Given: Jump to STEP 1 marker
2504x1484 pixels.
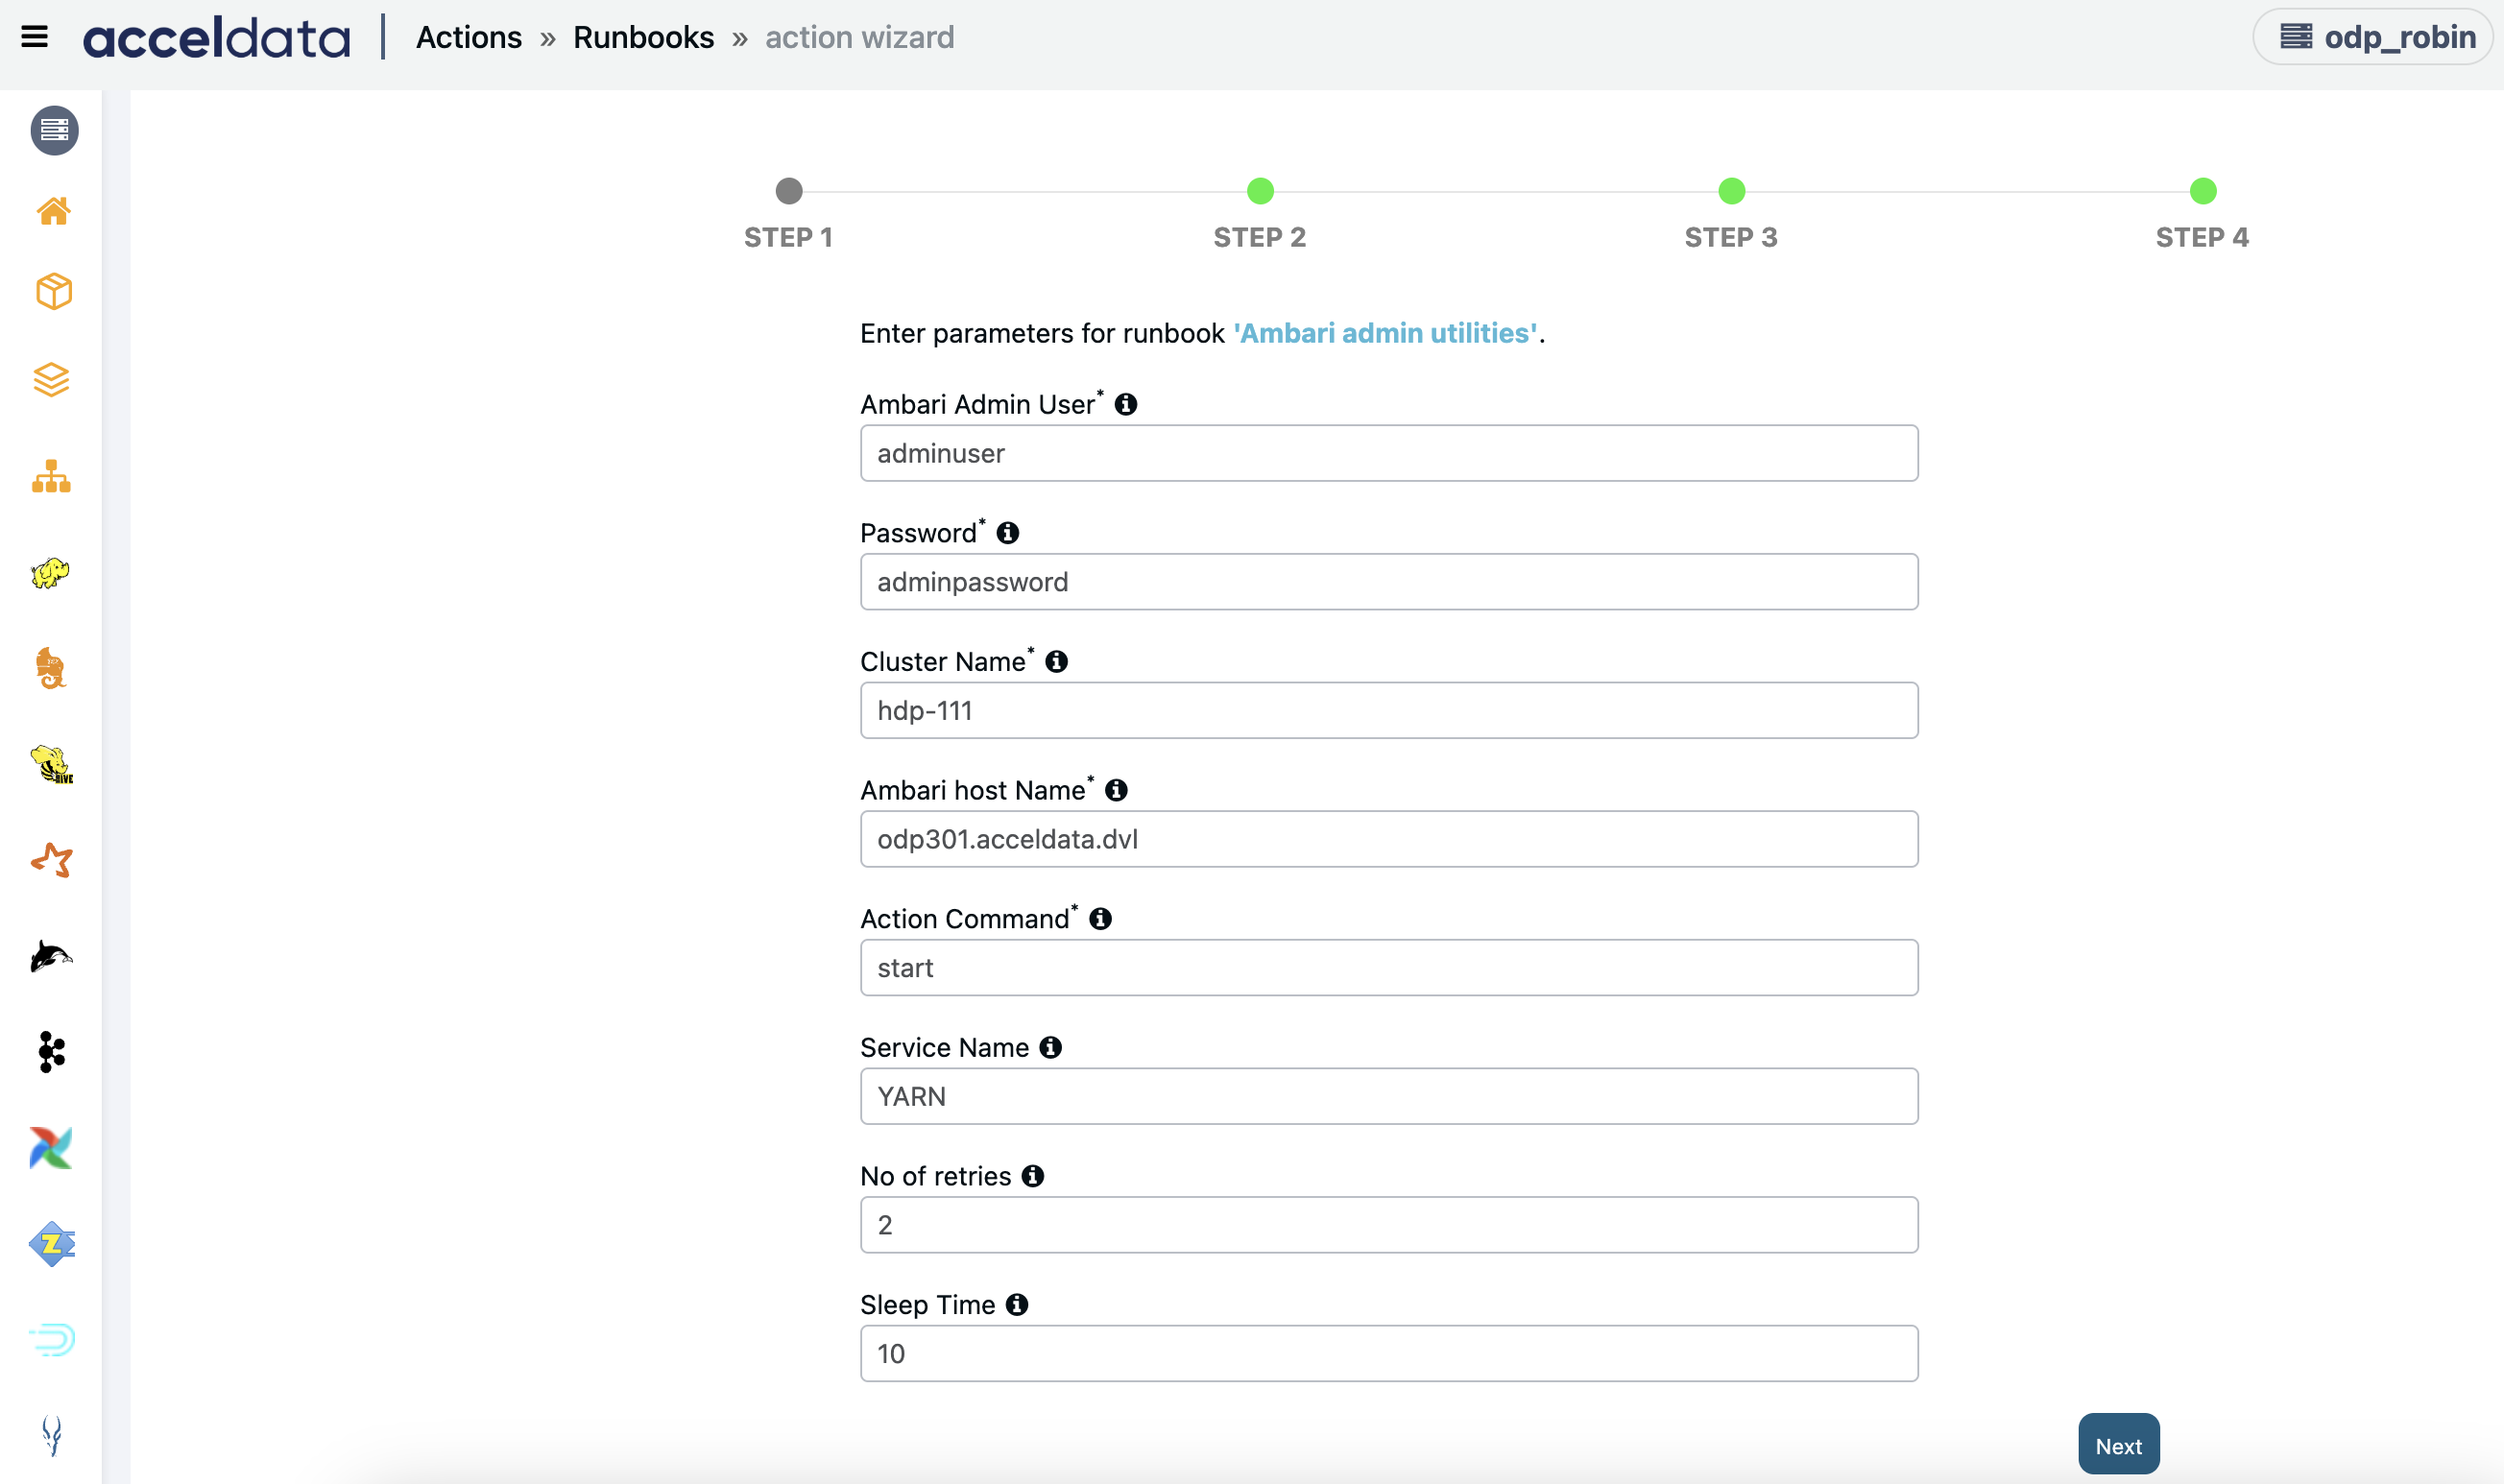Looking at the screenshot, I should [x=789, y=191].
